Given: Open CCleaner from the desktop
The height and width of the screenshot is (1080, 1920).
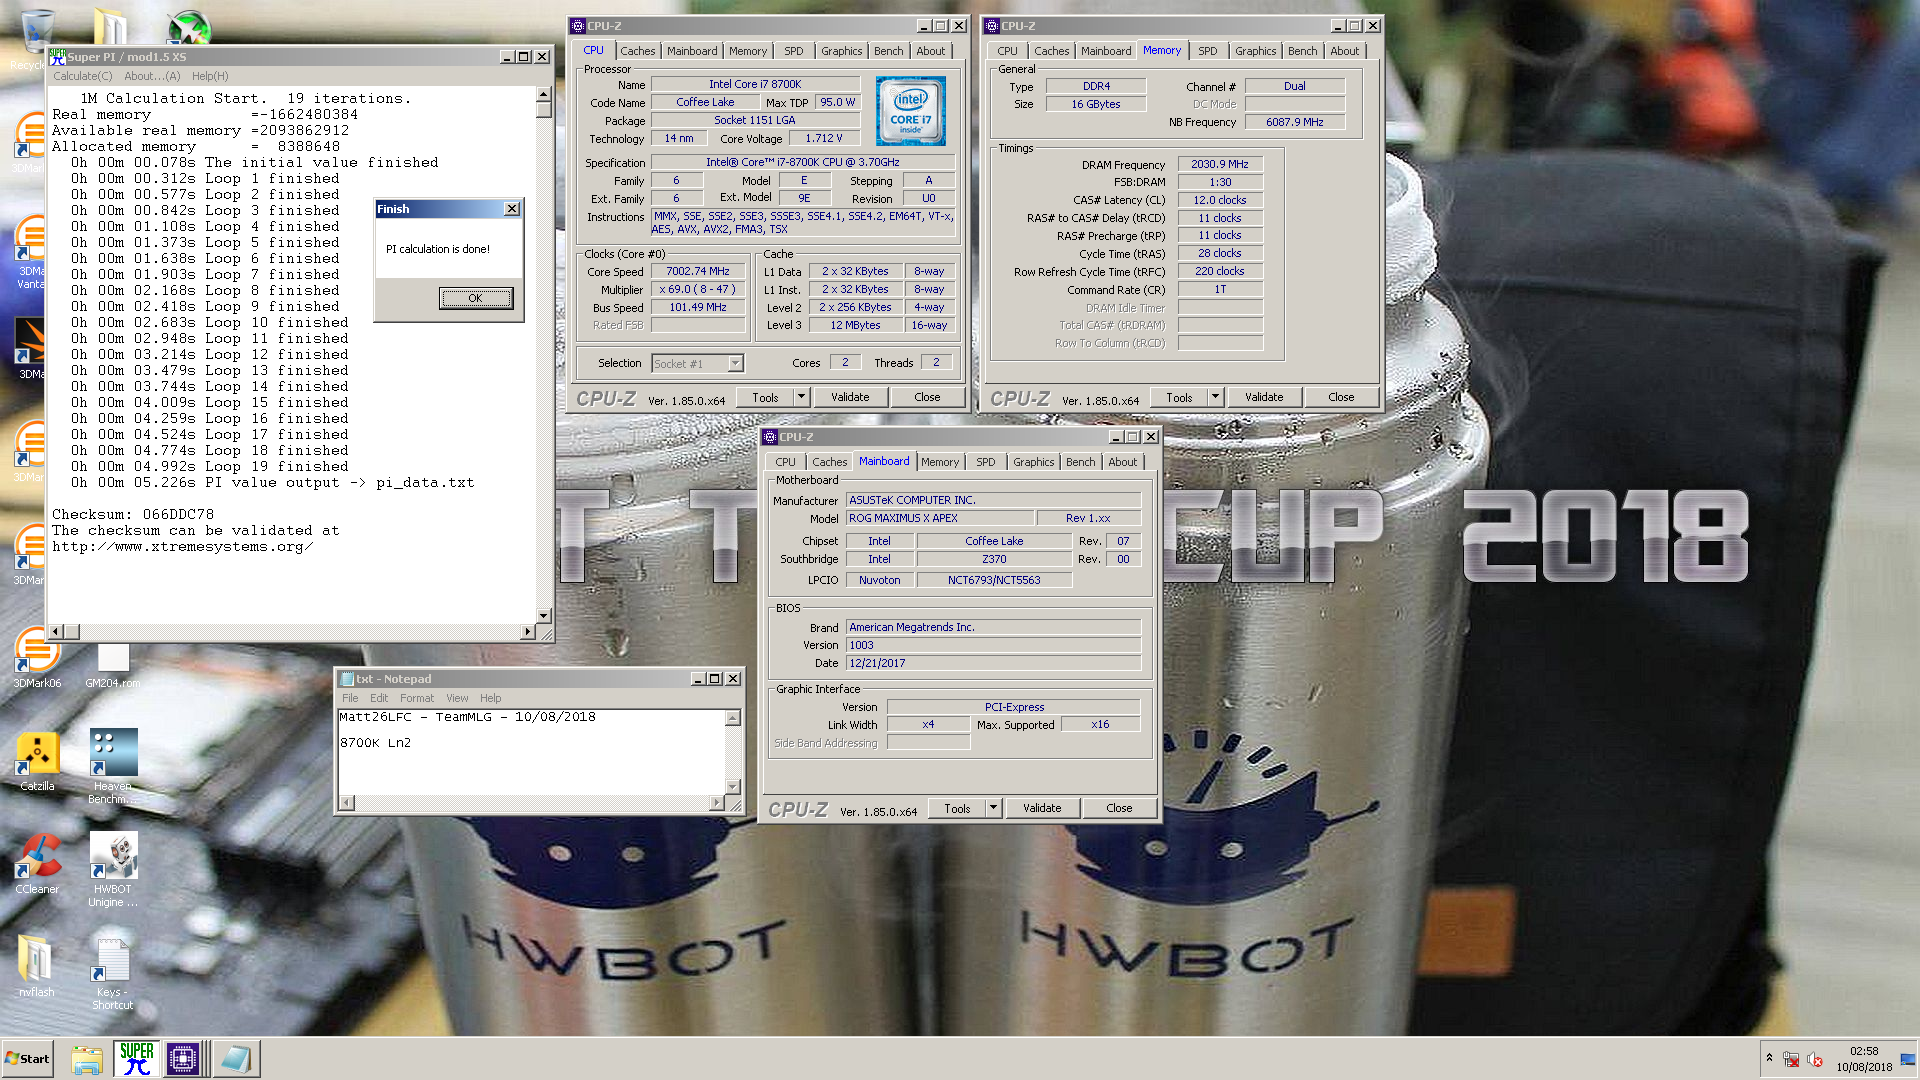Looking at the screenshot, I should click(37, 863).
